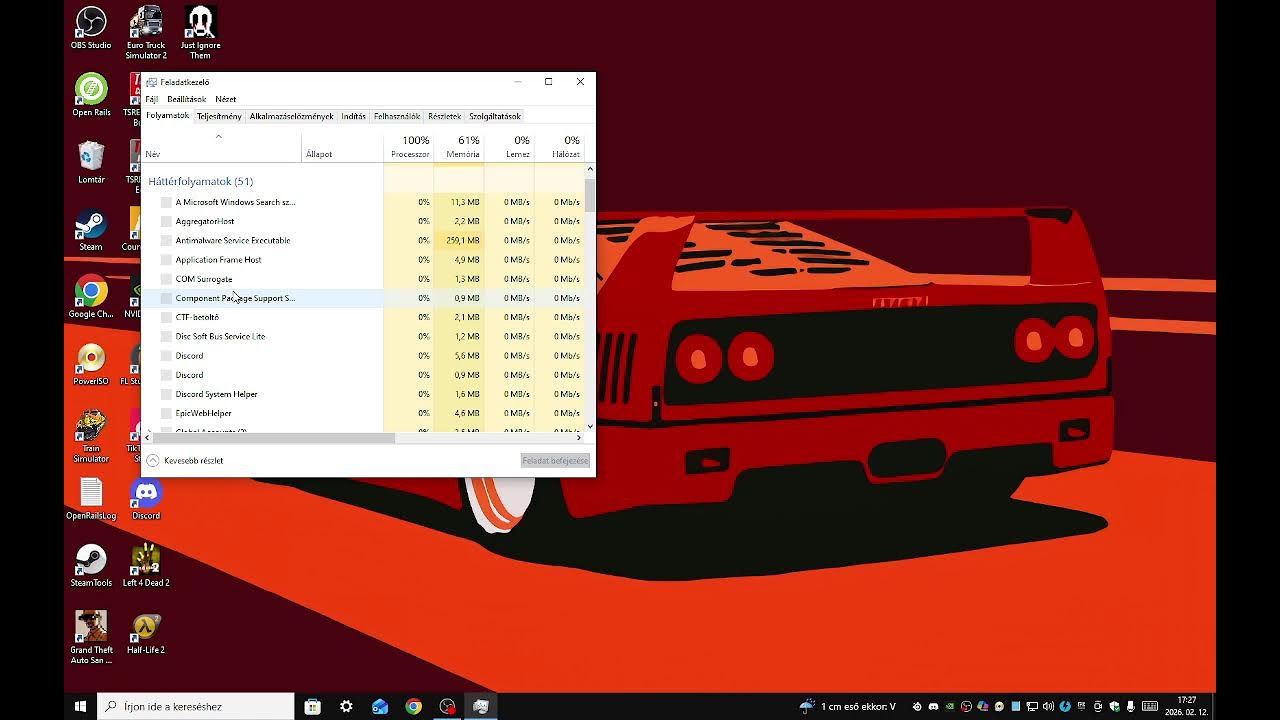
Task: Select the SteamTools desktop icon
Action: coord(91,566)
